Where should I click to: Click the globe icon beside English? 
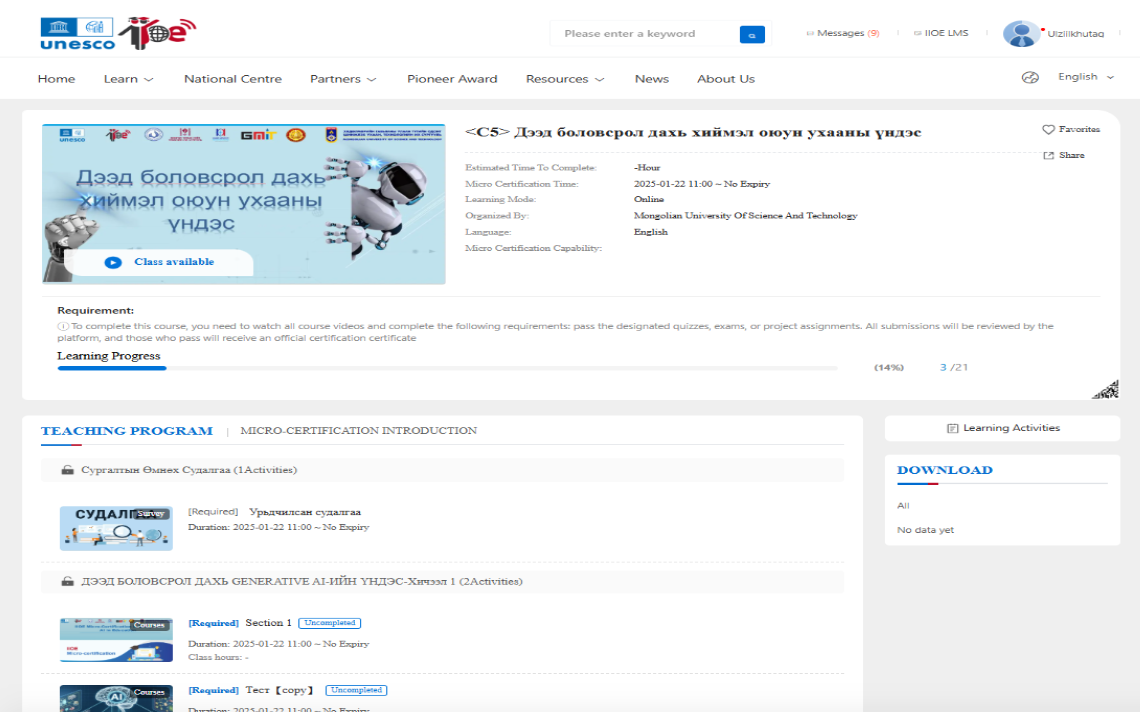1030,78
